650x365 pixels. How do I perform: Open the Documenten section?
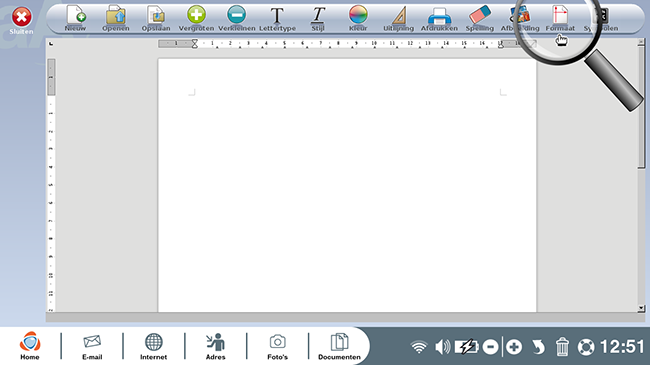tap(339, 346)
